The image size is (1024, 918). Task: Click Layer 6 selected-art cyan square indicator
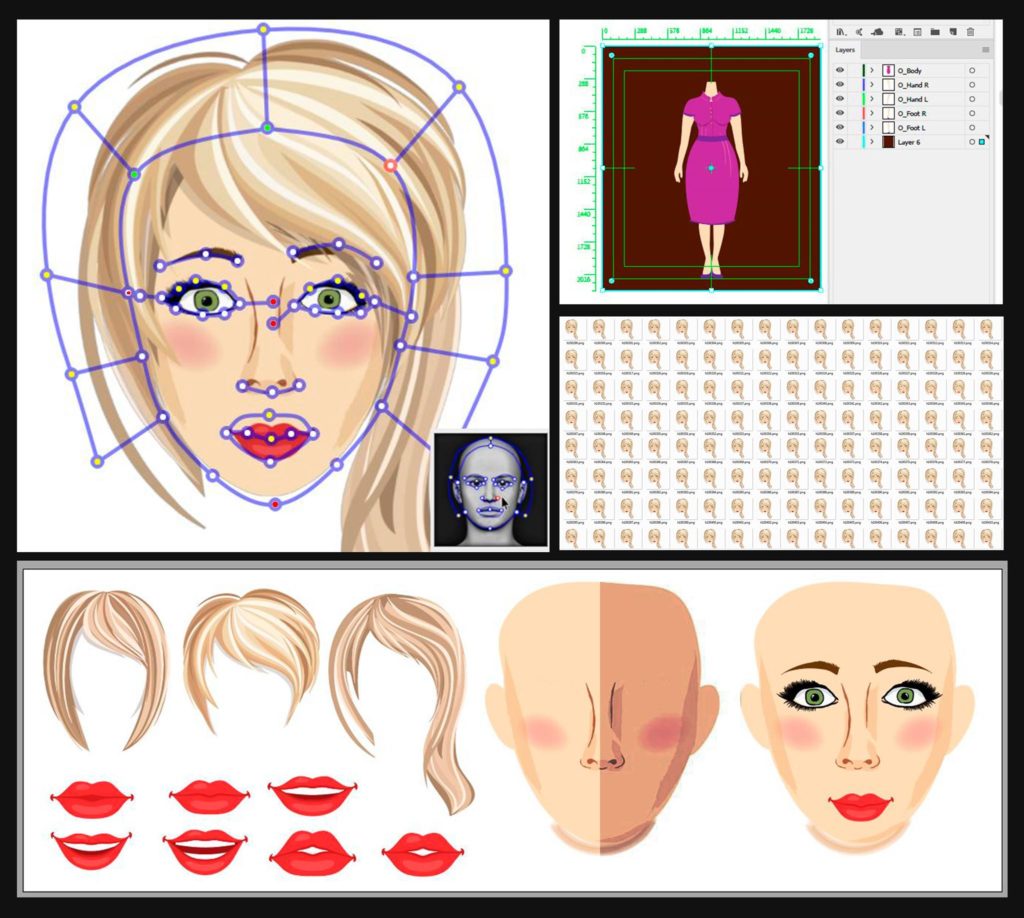[982, 142]
